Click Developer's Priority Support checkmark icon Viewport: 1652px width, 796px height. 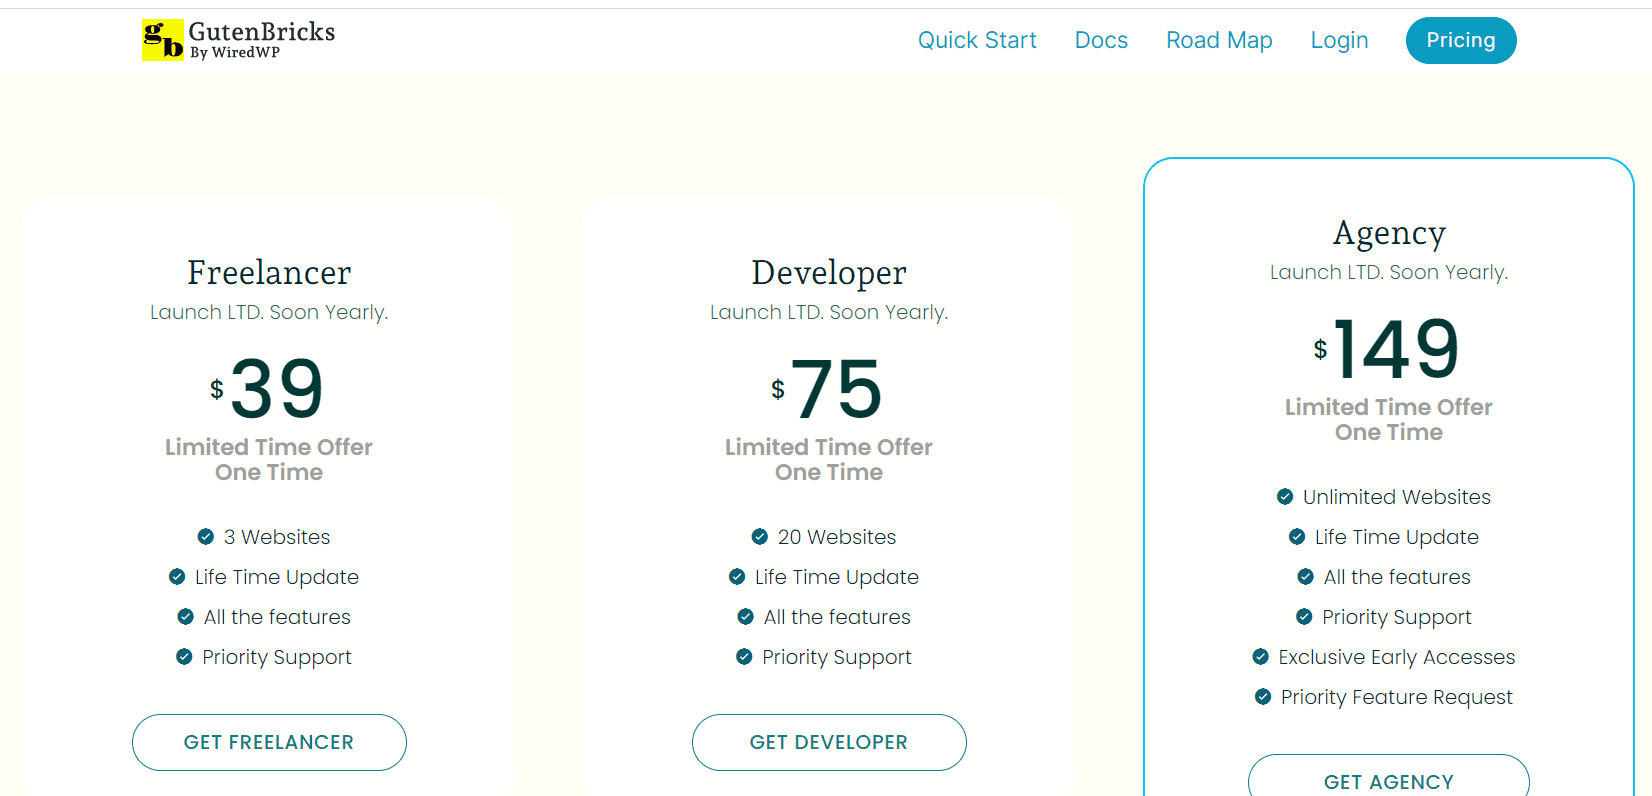744,657
